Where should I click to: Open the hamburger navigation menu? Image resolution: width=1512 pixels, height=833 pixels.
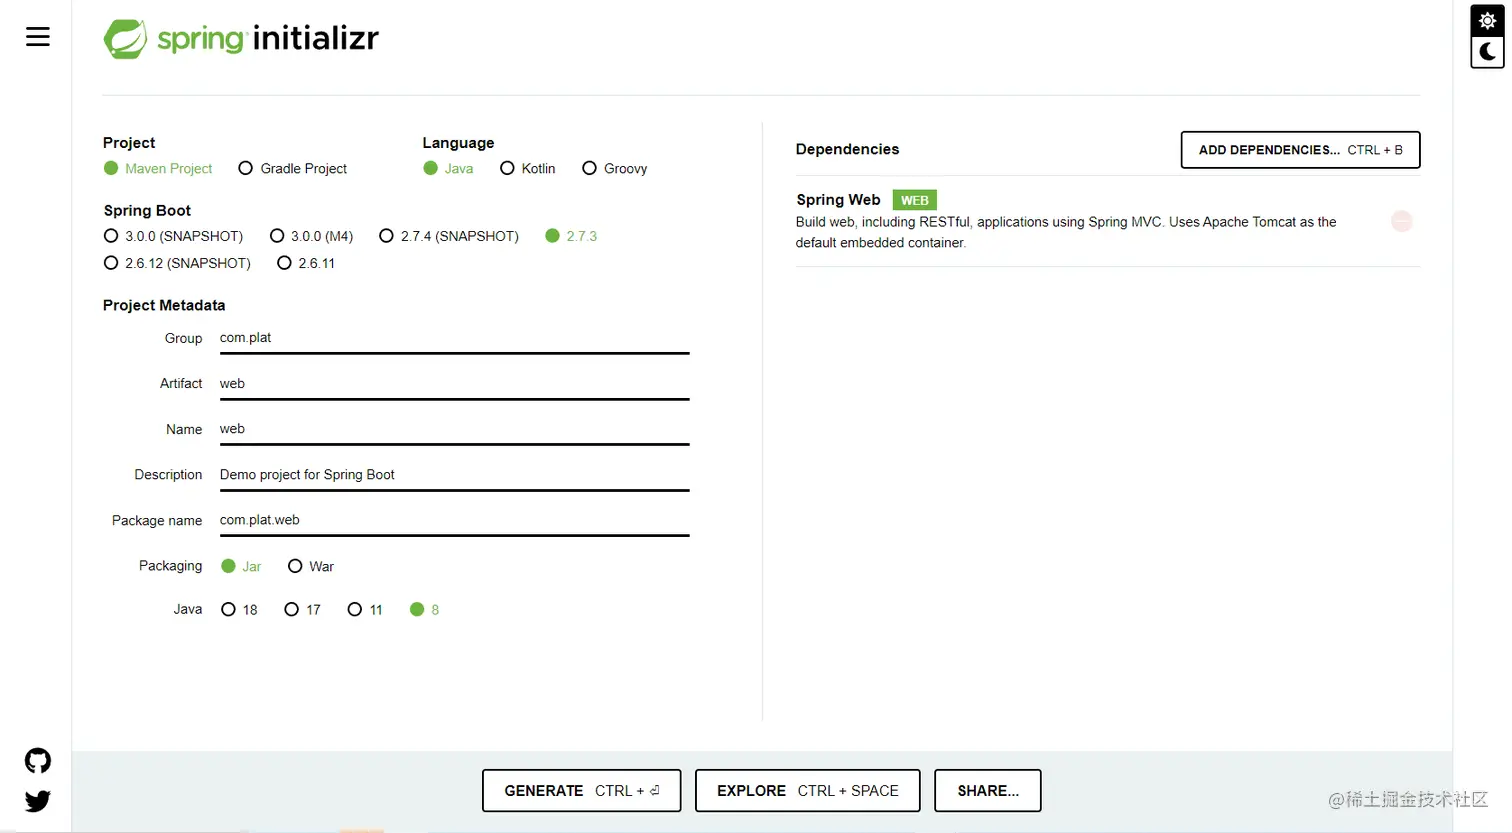[38, 37]
